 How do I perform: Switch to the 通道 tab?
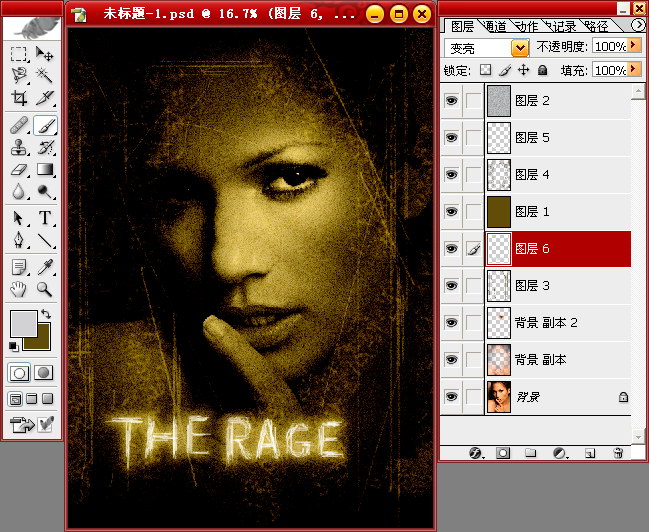pos(495,26)
